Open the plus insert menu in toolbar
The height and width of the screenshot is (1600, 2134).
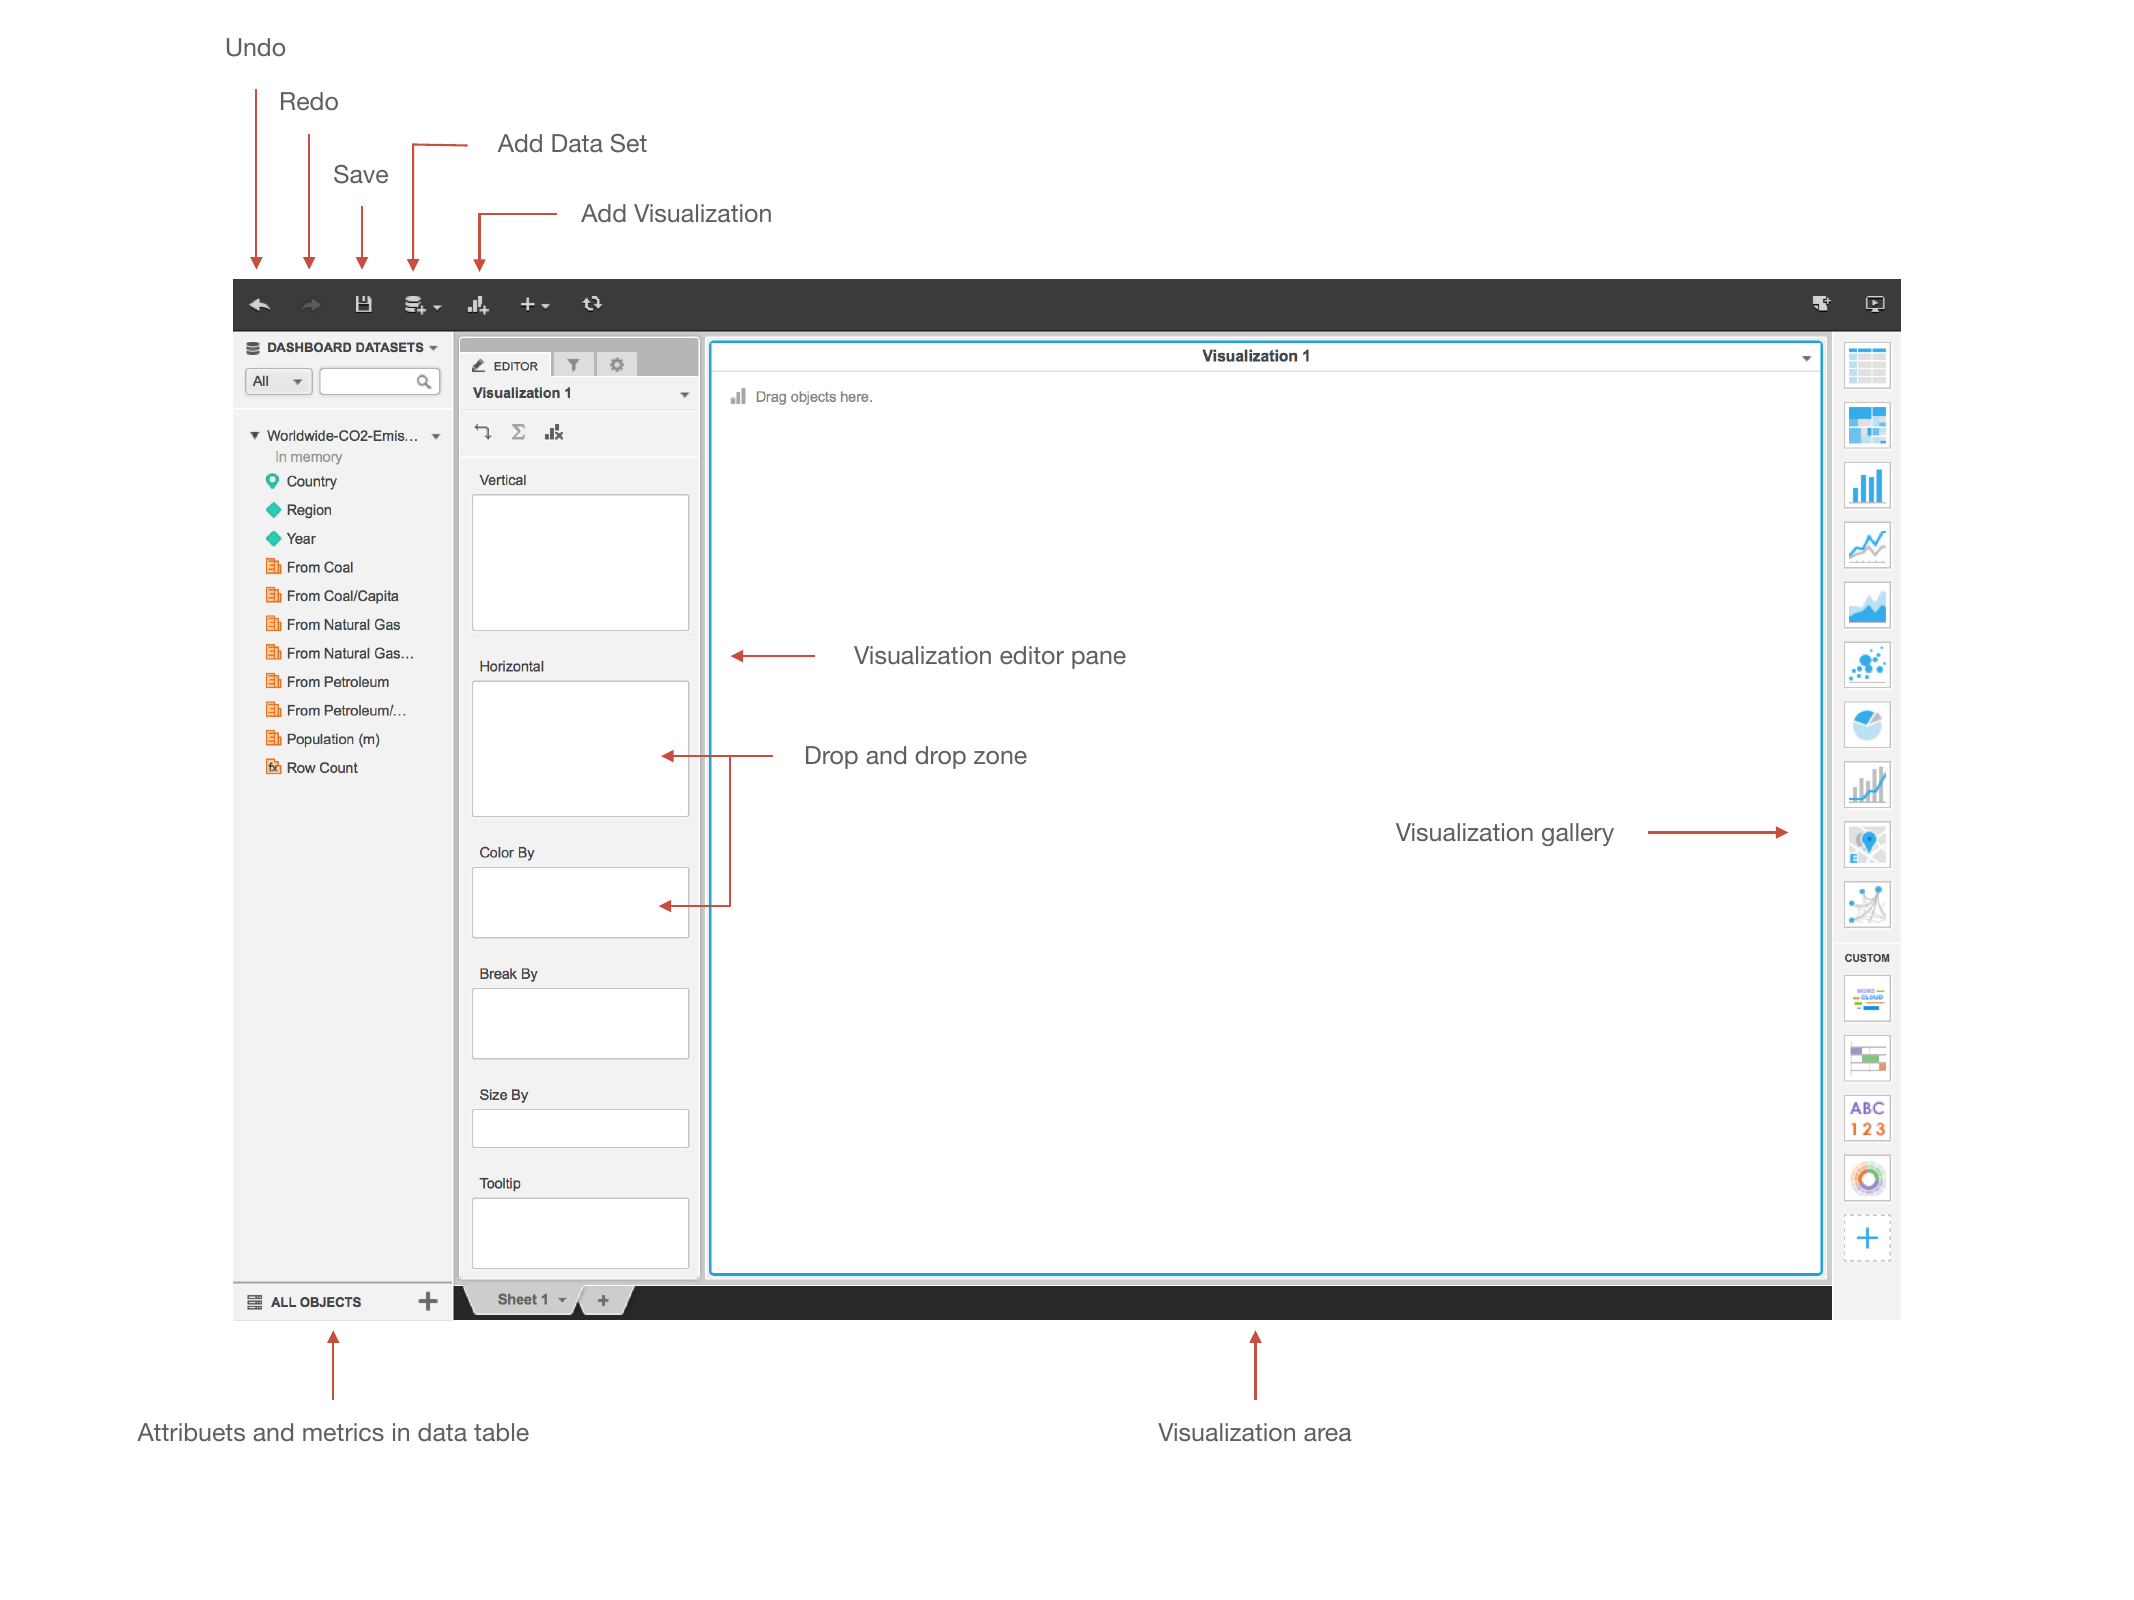coord(534,305)
